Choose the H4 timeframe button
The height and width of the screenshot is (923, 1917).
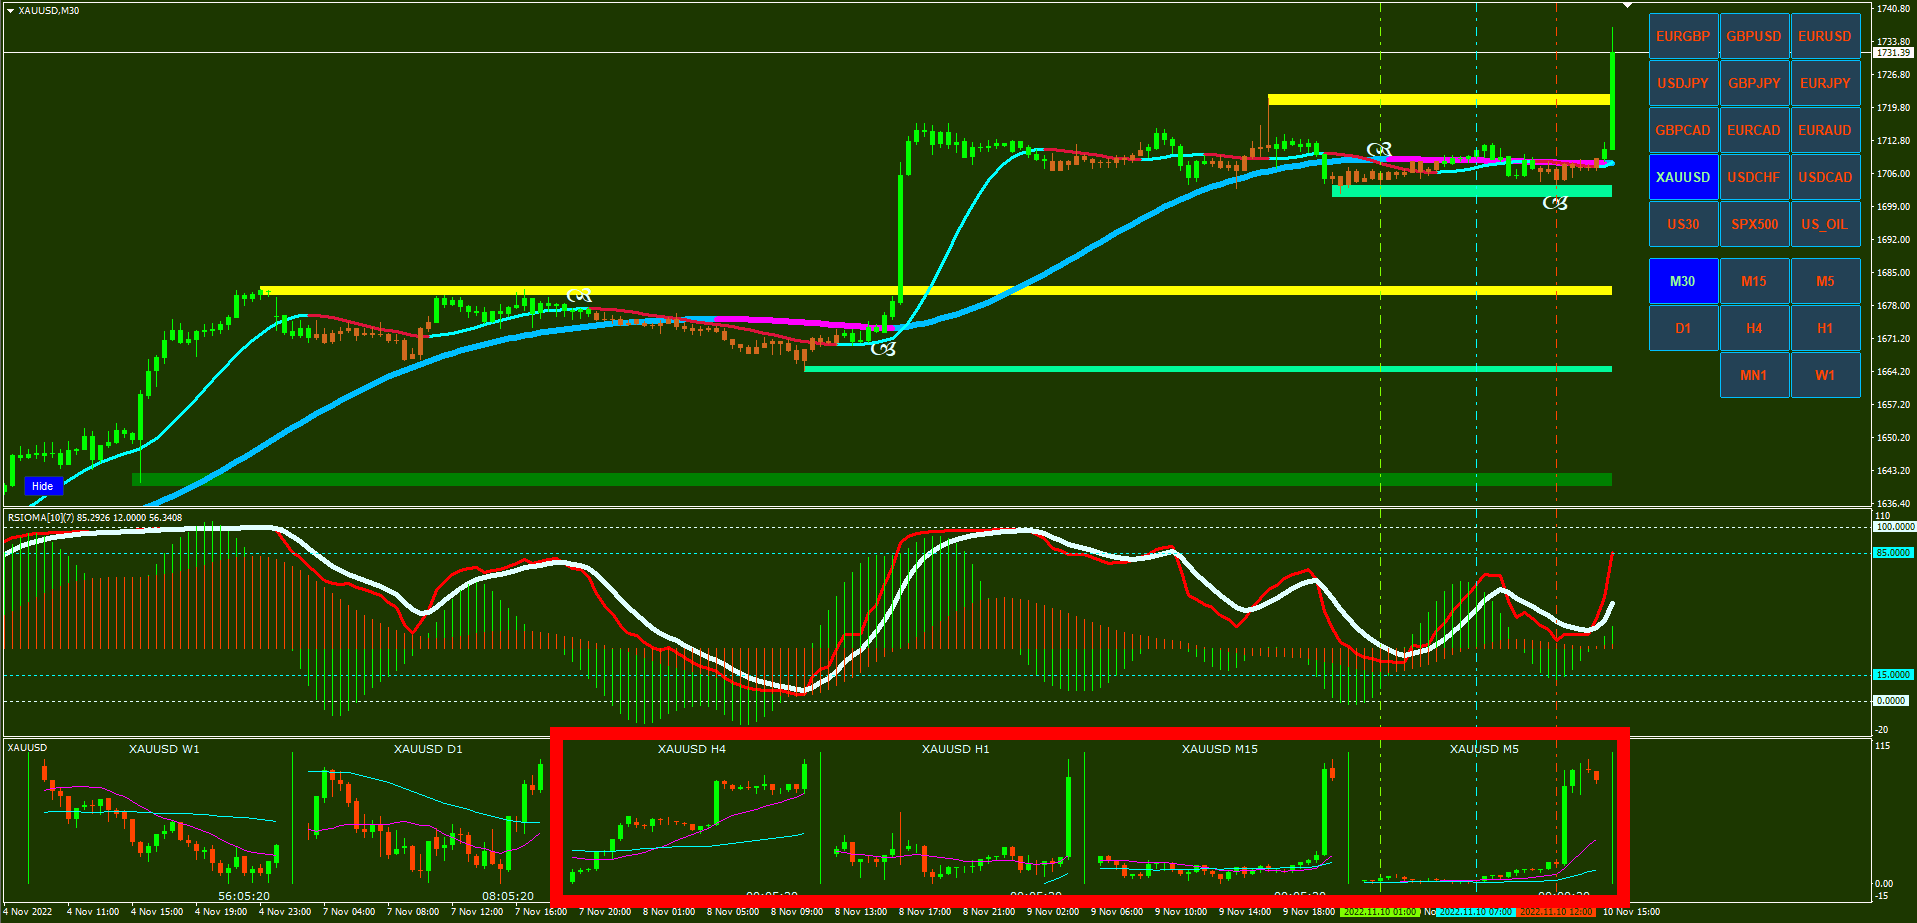click(x=1754, y=328)
